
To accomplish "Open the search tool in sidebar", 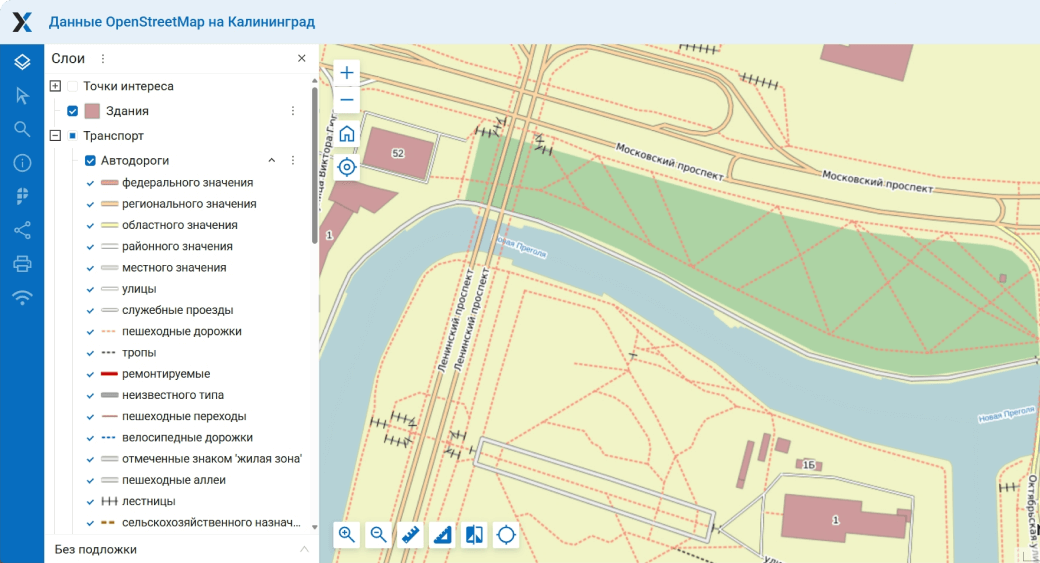I will [x=22, y=129].
